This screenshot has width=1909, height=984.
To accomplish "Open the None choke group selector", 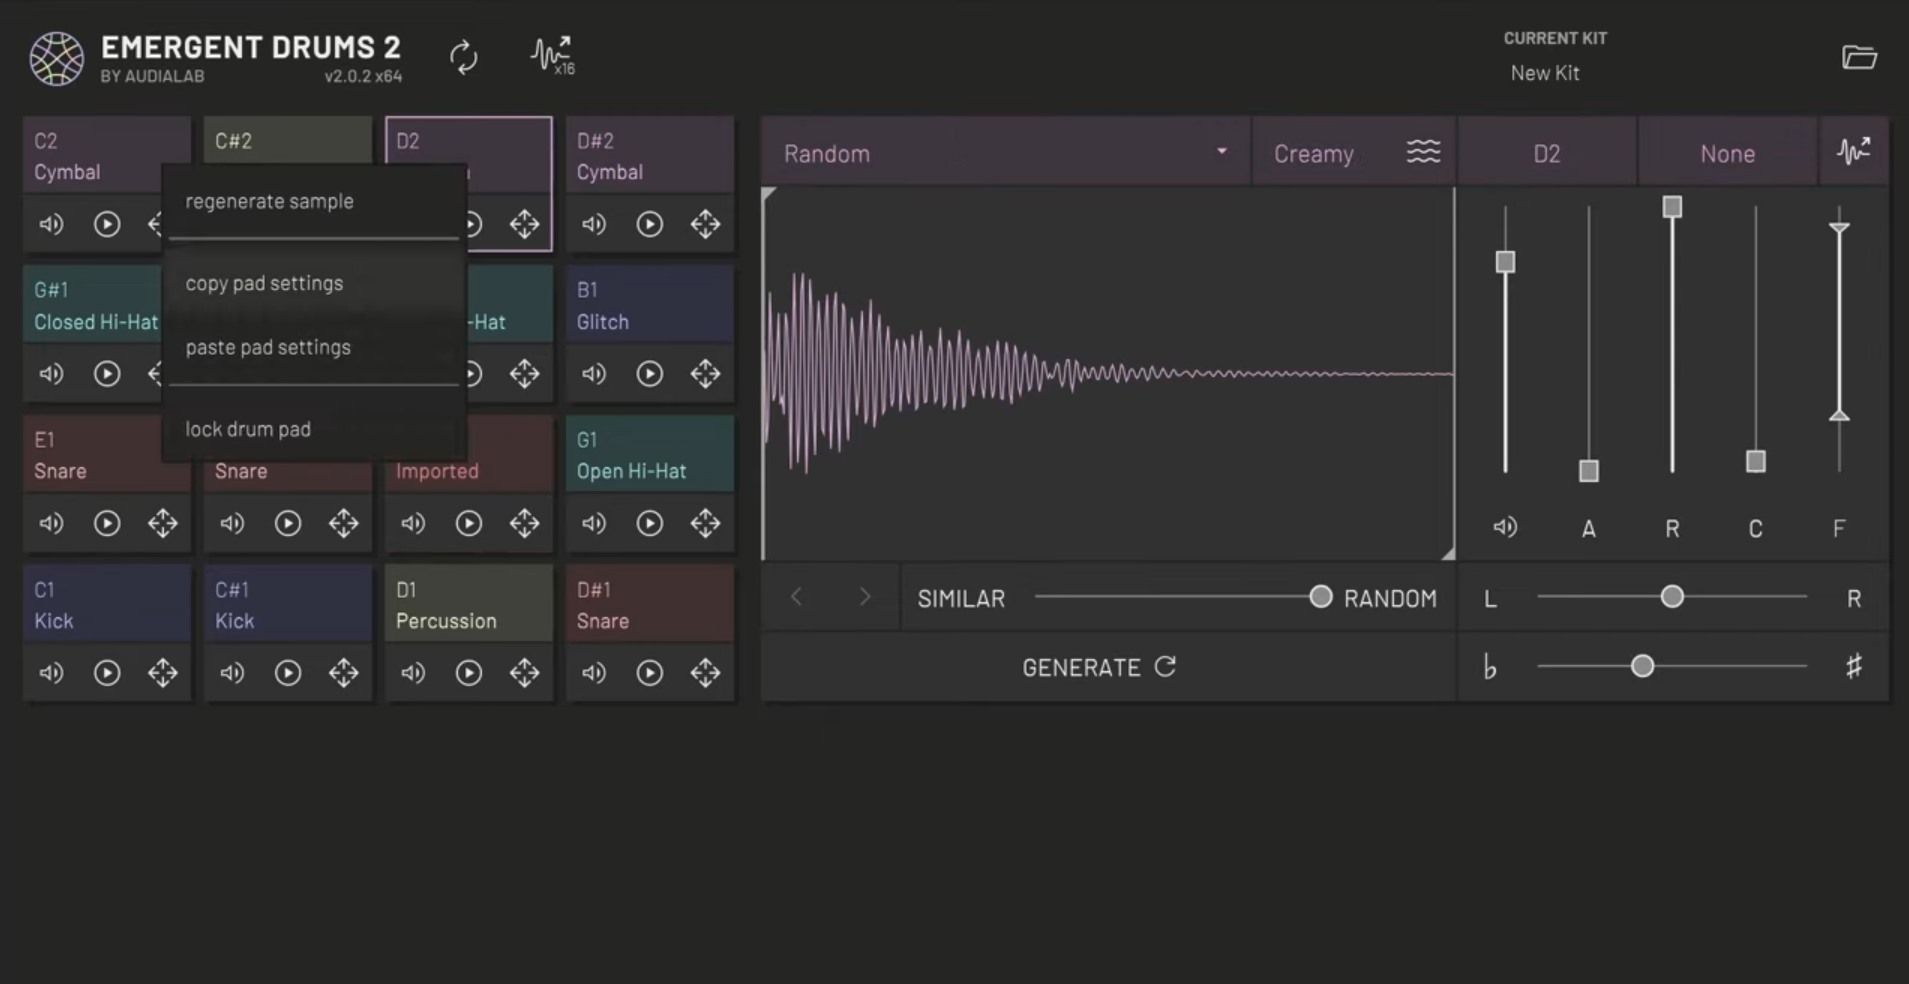I will click(x=1727, y=153).
